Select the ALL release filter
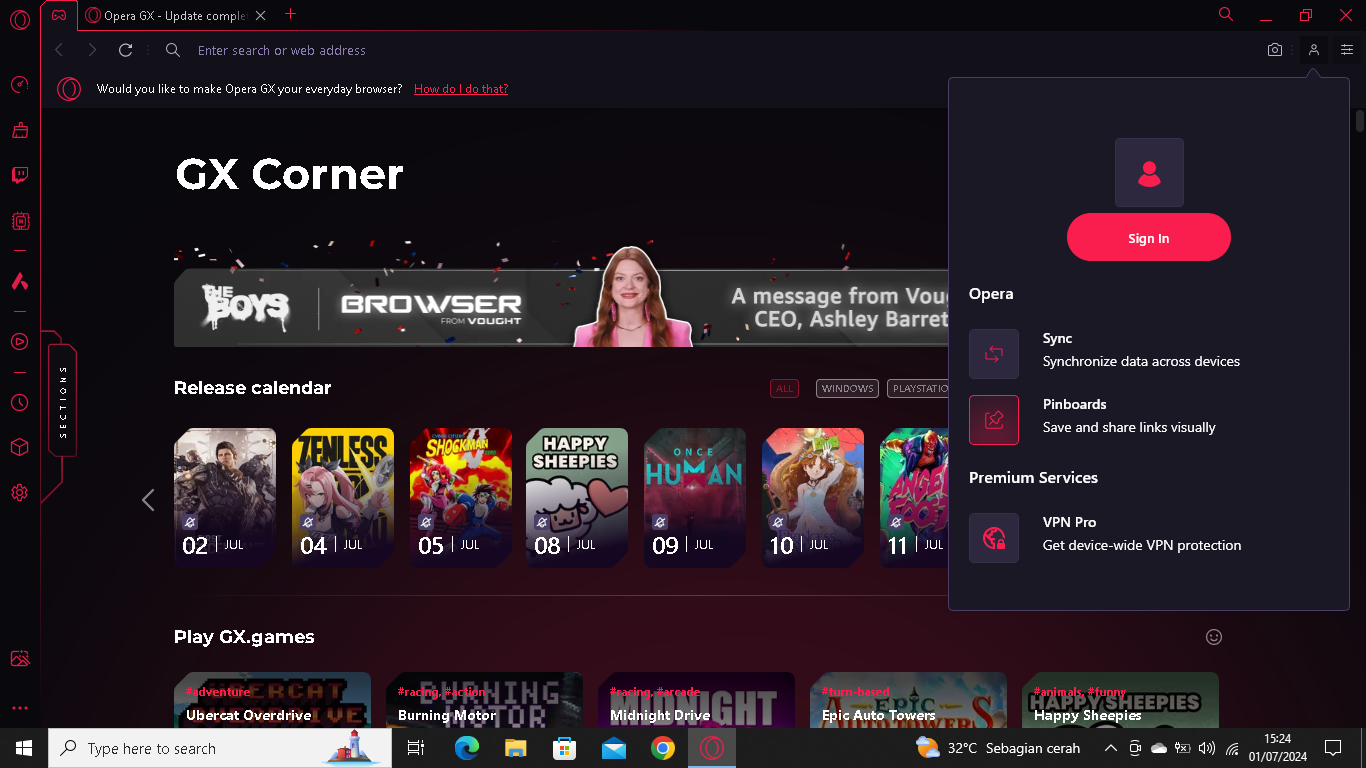1366x768 pixels. [784, 389]
